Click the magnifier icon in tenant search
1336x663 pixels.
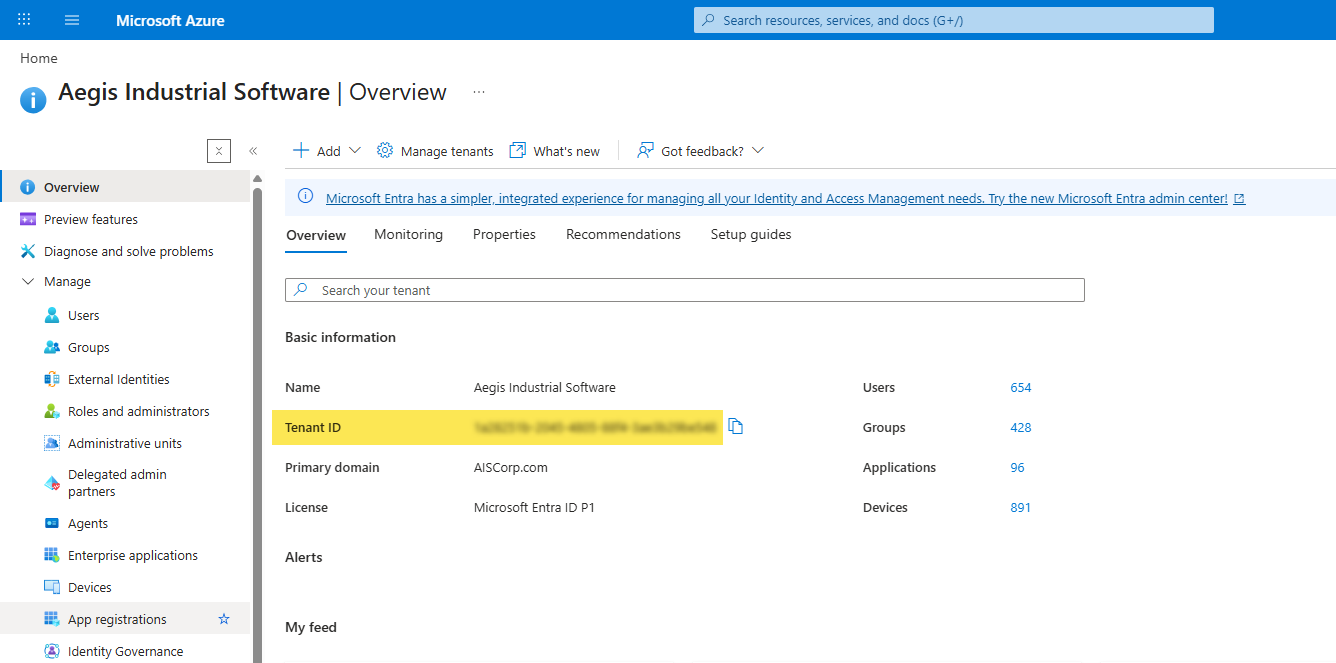302,290
